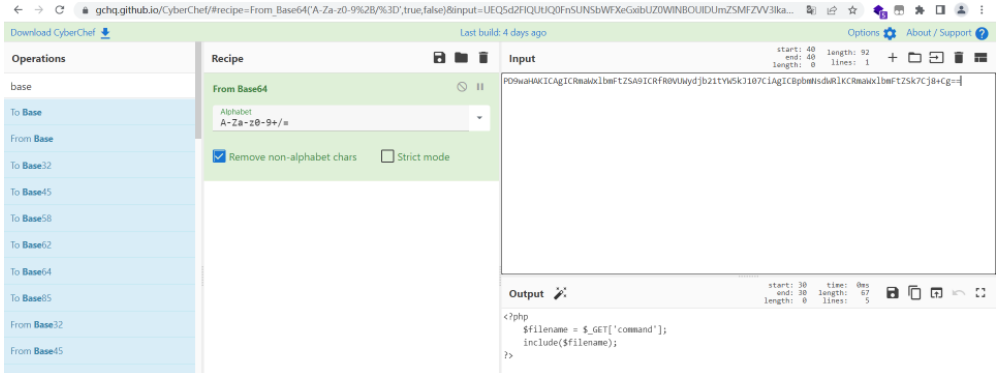
Task: Select the To Base62 operation
Action: [x=99, y=245]
